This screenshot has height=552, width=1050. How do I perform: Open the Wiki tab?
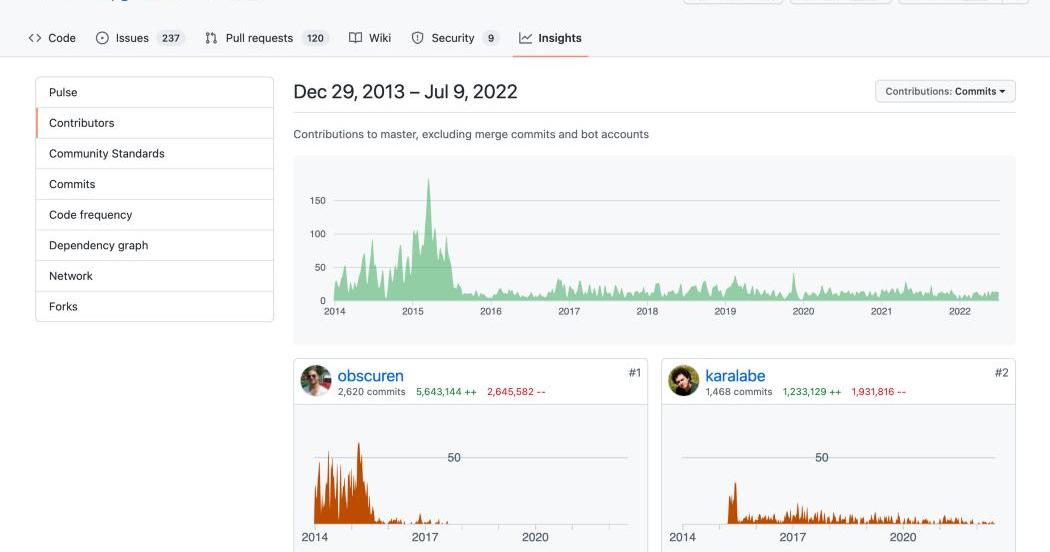coord(370,38)
